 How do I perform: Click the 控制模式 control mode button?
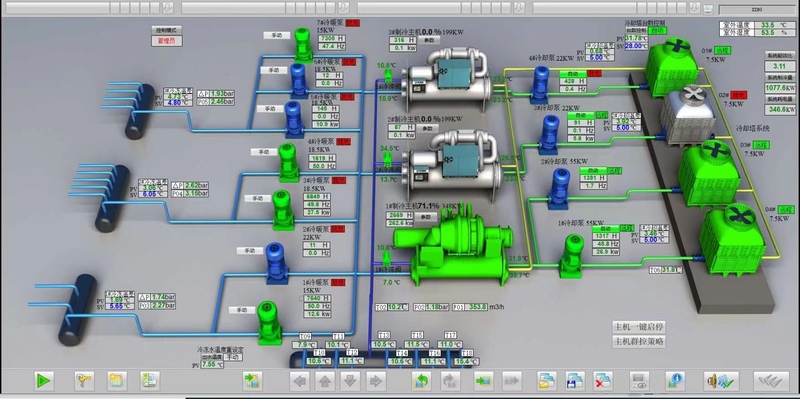(166, 30)
